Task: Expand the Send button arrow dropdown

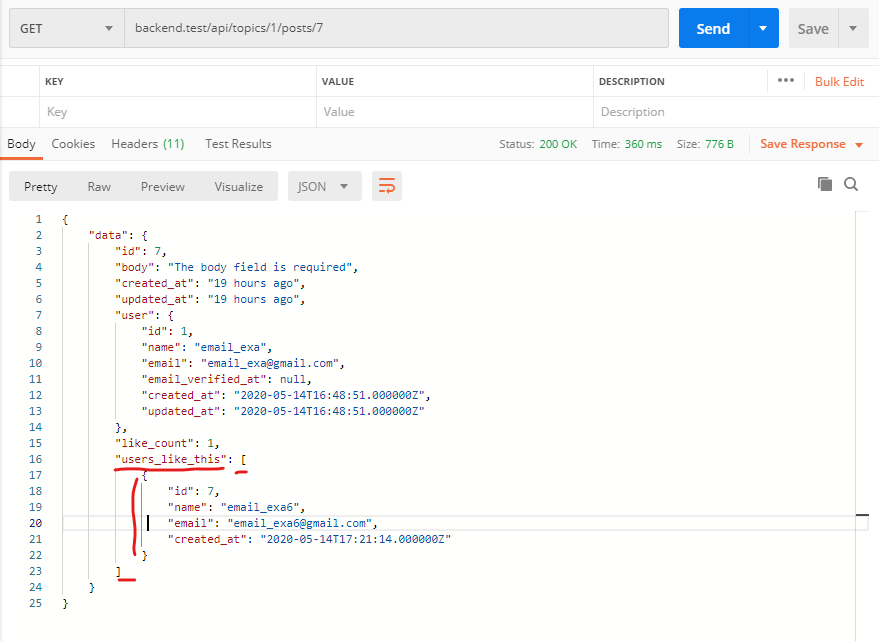Action: coord(763,29)
